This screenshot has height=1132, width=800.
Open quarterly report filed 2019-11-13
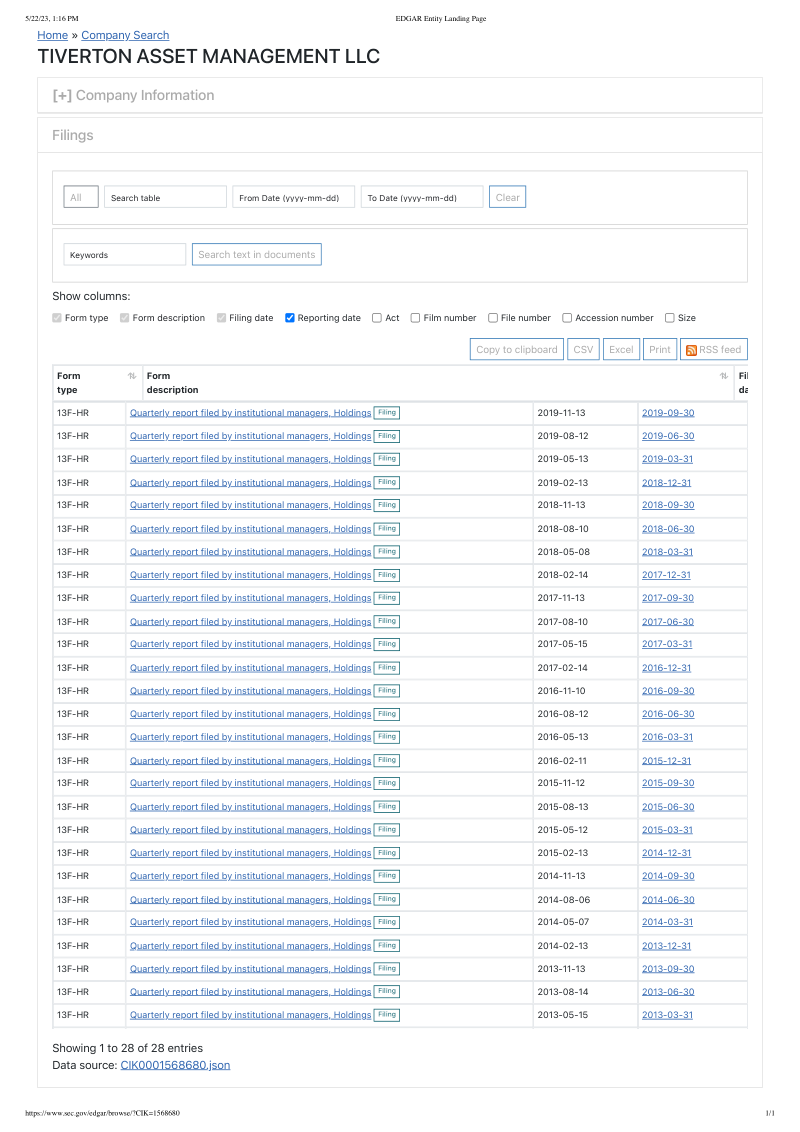(x=251, y=413)
